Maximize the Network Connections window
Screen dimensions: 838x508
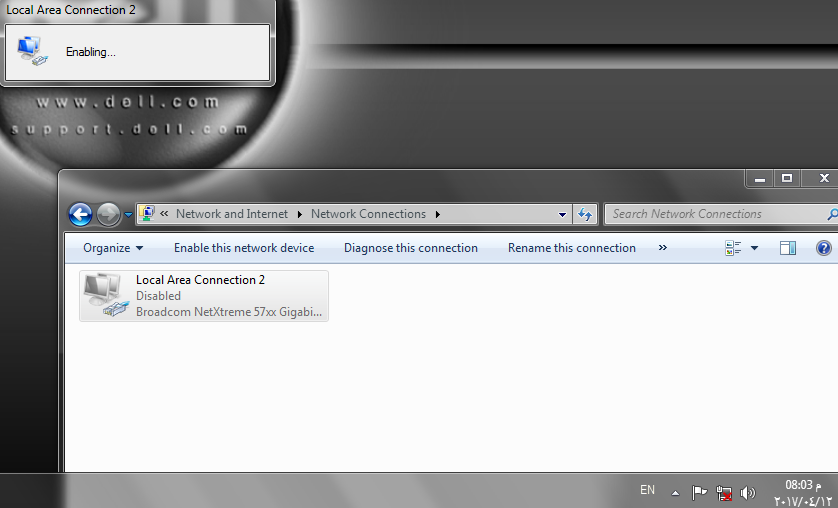(x=787, y=179)
